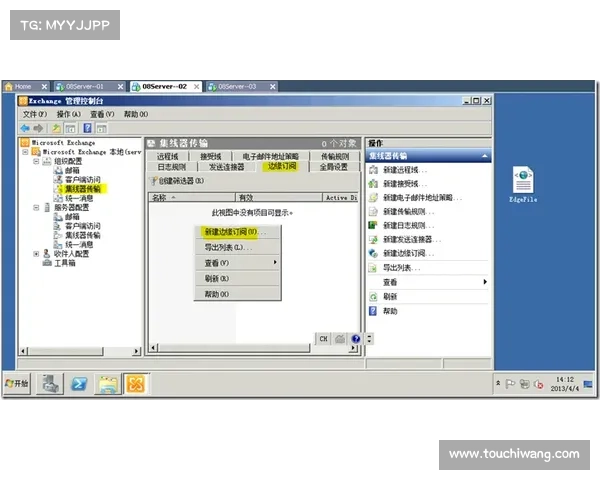Expand the 收件人配置 tree node
Screen dimensions: 600x480
coord(36,254)
